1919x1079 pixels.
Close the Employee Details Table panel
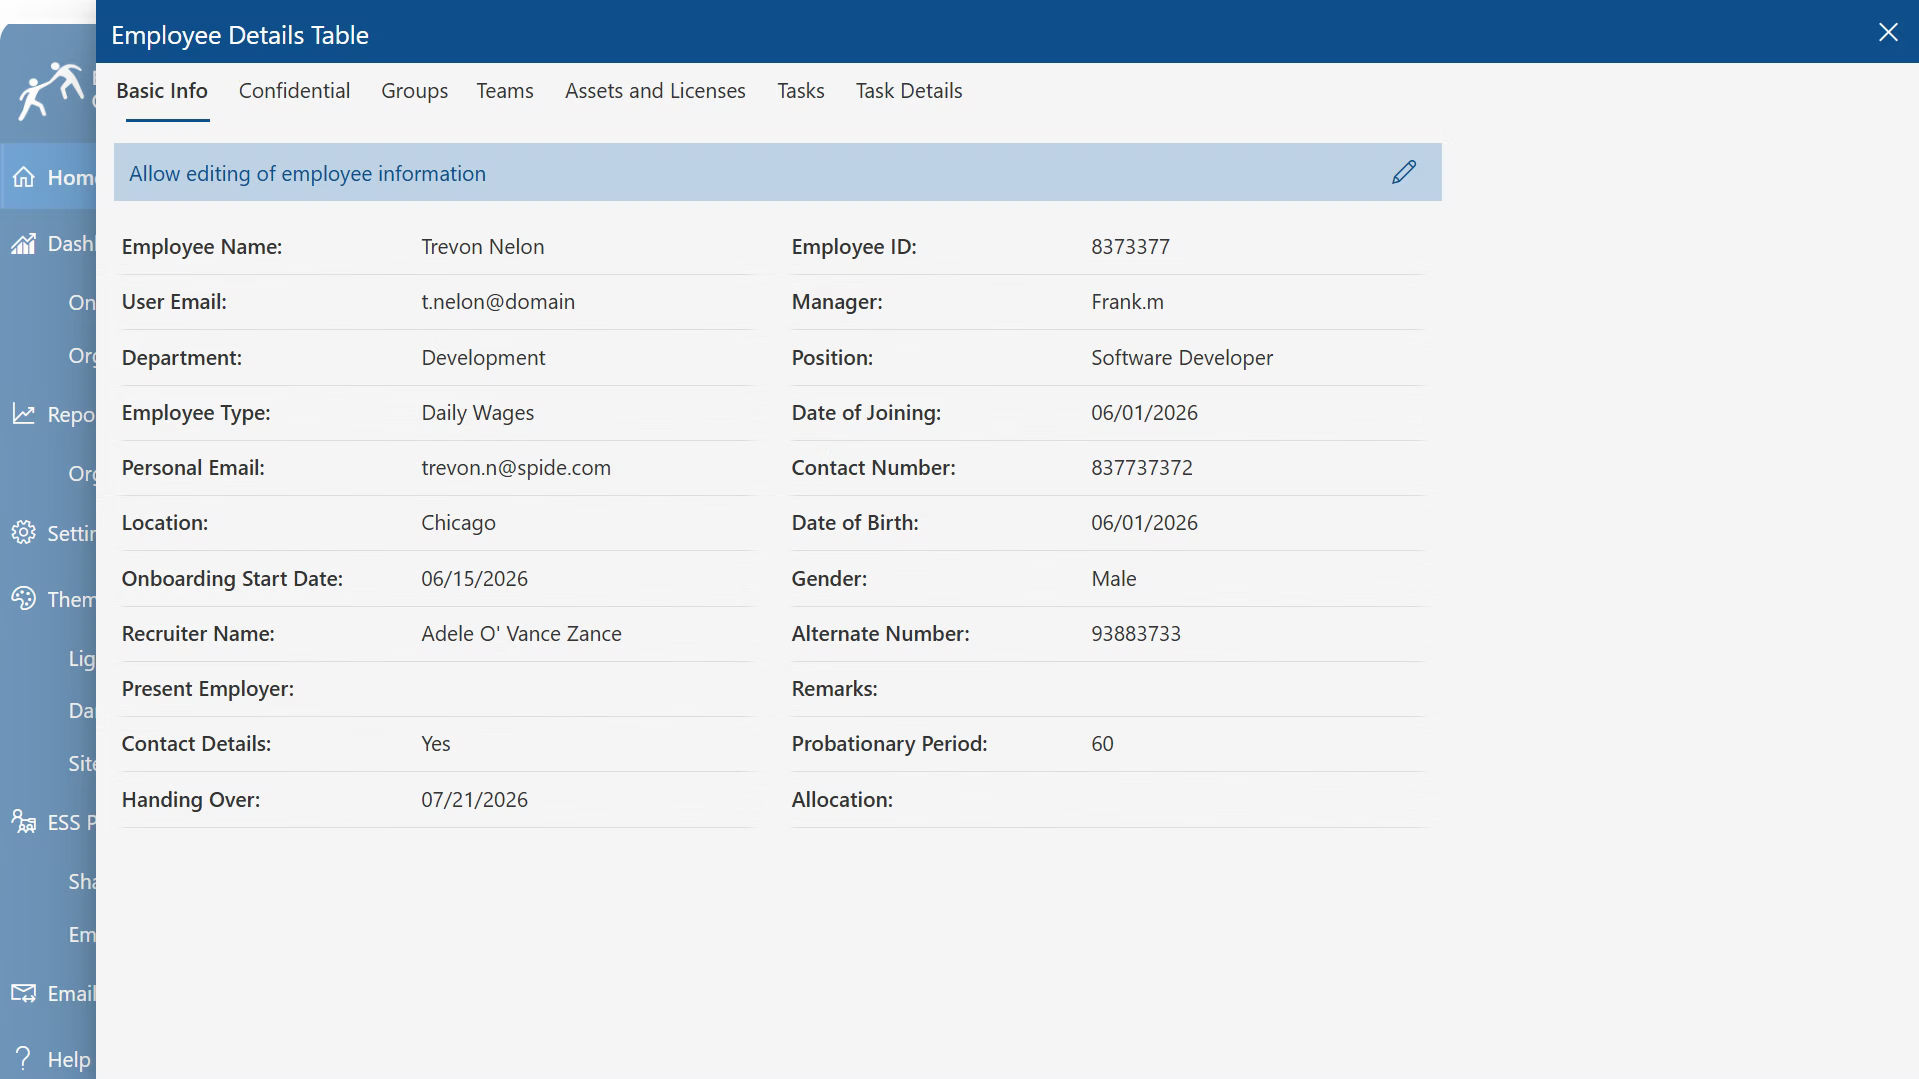tap(1888, 32)
